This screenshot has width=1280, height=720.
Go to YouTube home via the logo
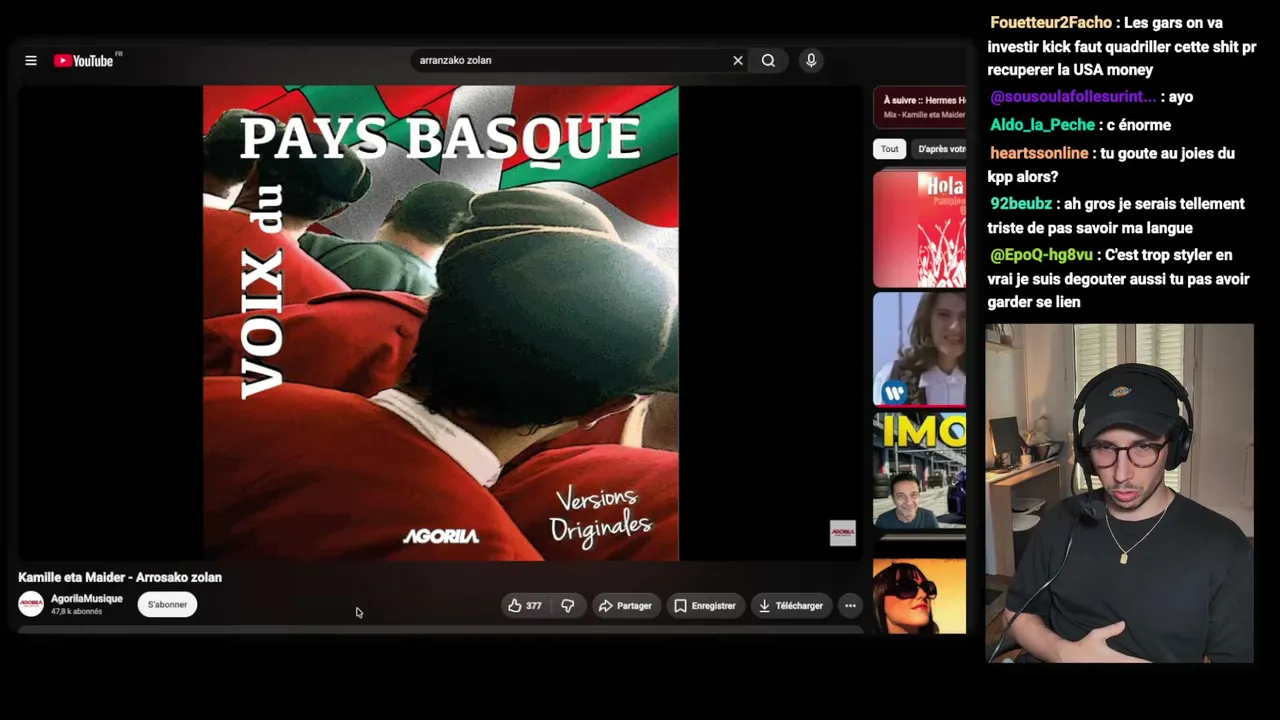coord(84,61)
